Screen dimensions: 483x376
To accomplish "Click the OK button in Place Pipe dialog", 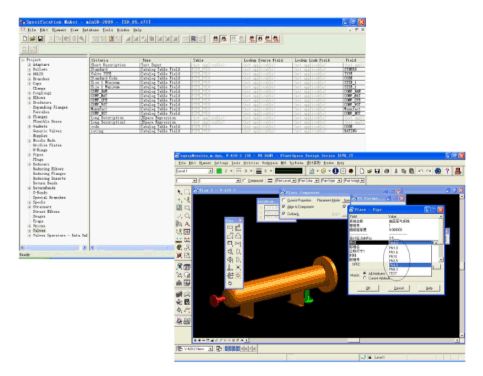I will 368,288.
